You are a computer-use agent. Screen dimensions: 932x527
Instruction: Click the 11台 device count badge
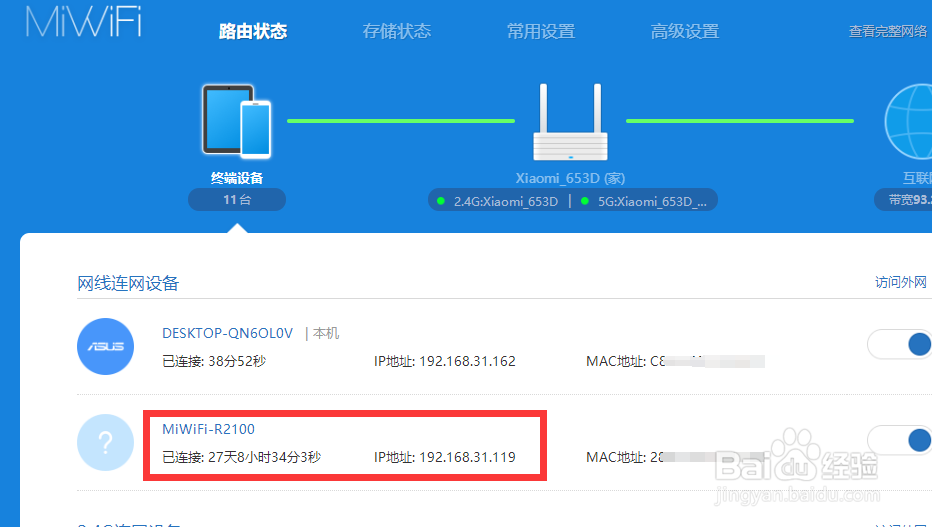tap(237, 200)
